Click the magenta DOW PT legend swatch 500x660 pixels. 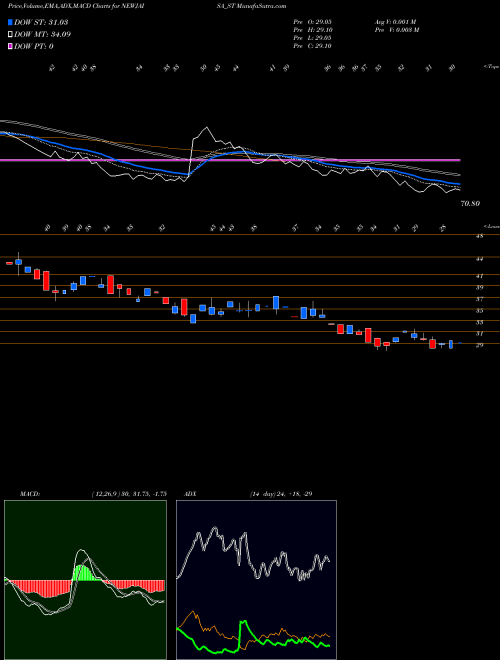click(10, 46)
